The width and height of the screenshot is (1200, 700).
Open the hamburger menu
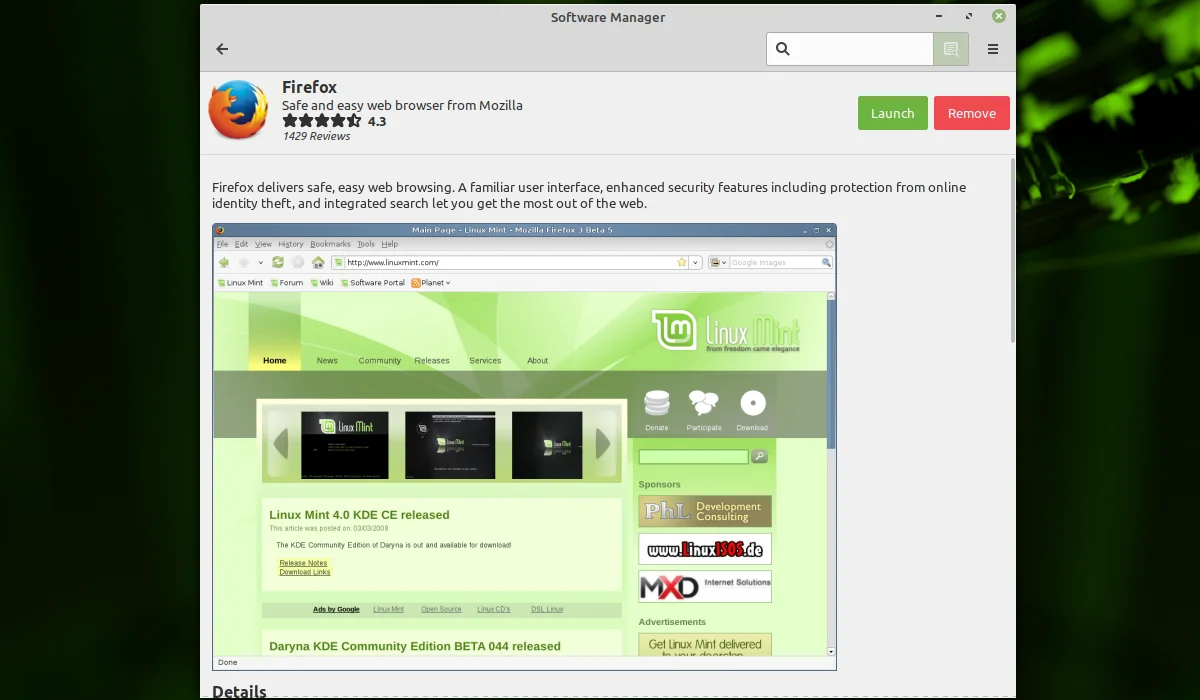[993, 49]
